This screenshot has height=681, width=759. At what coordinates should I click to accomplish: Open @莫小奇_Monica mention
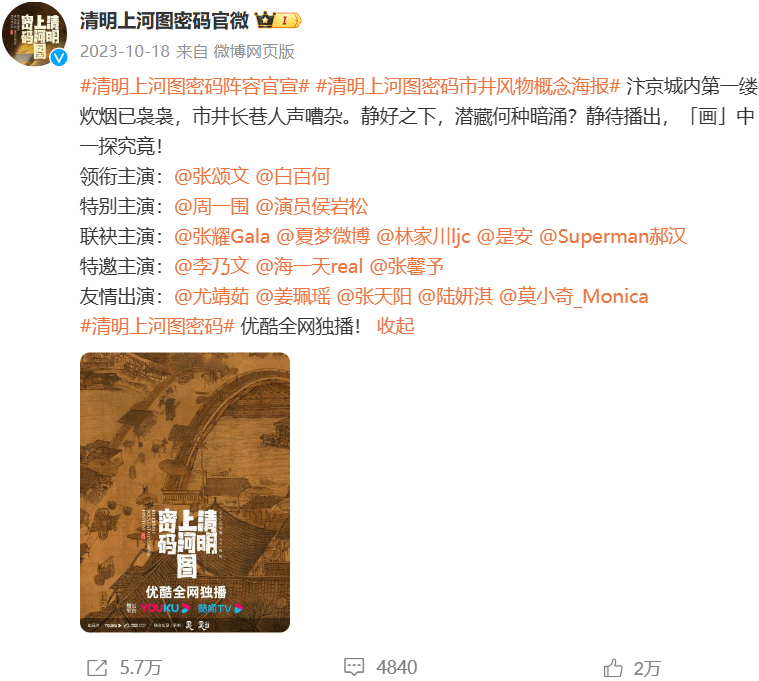pyautogui.click(x=573, y=297)
